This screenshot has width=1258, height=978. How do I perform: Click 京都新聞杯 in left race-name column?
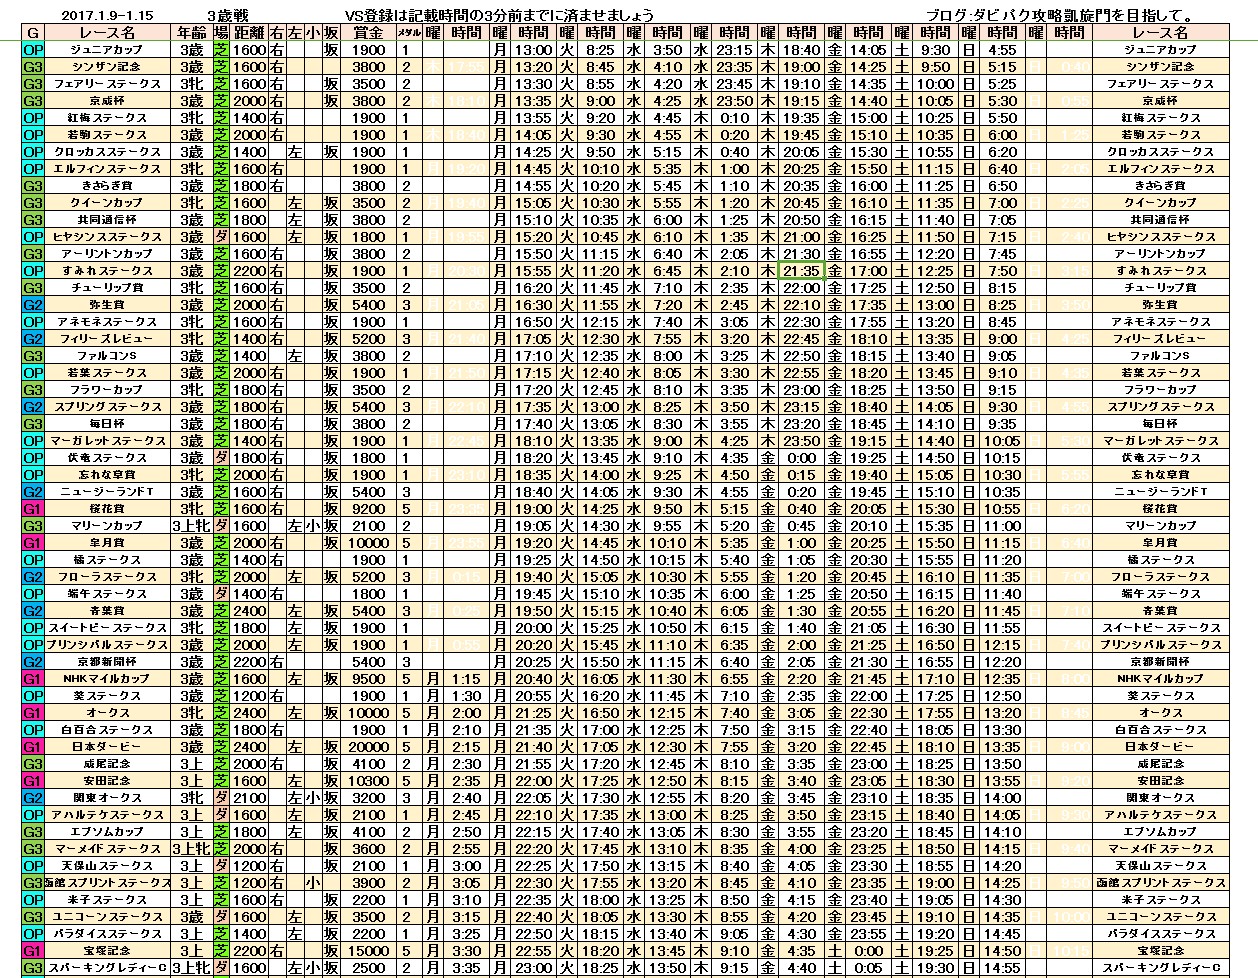108,662
